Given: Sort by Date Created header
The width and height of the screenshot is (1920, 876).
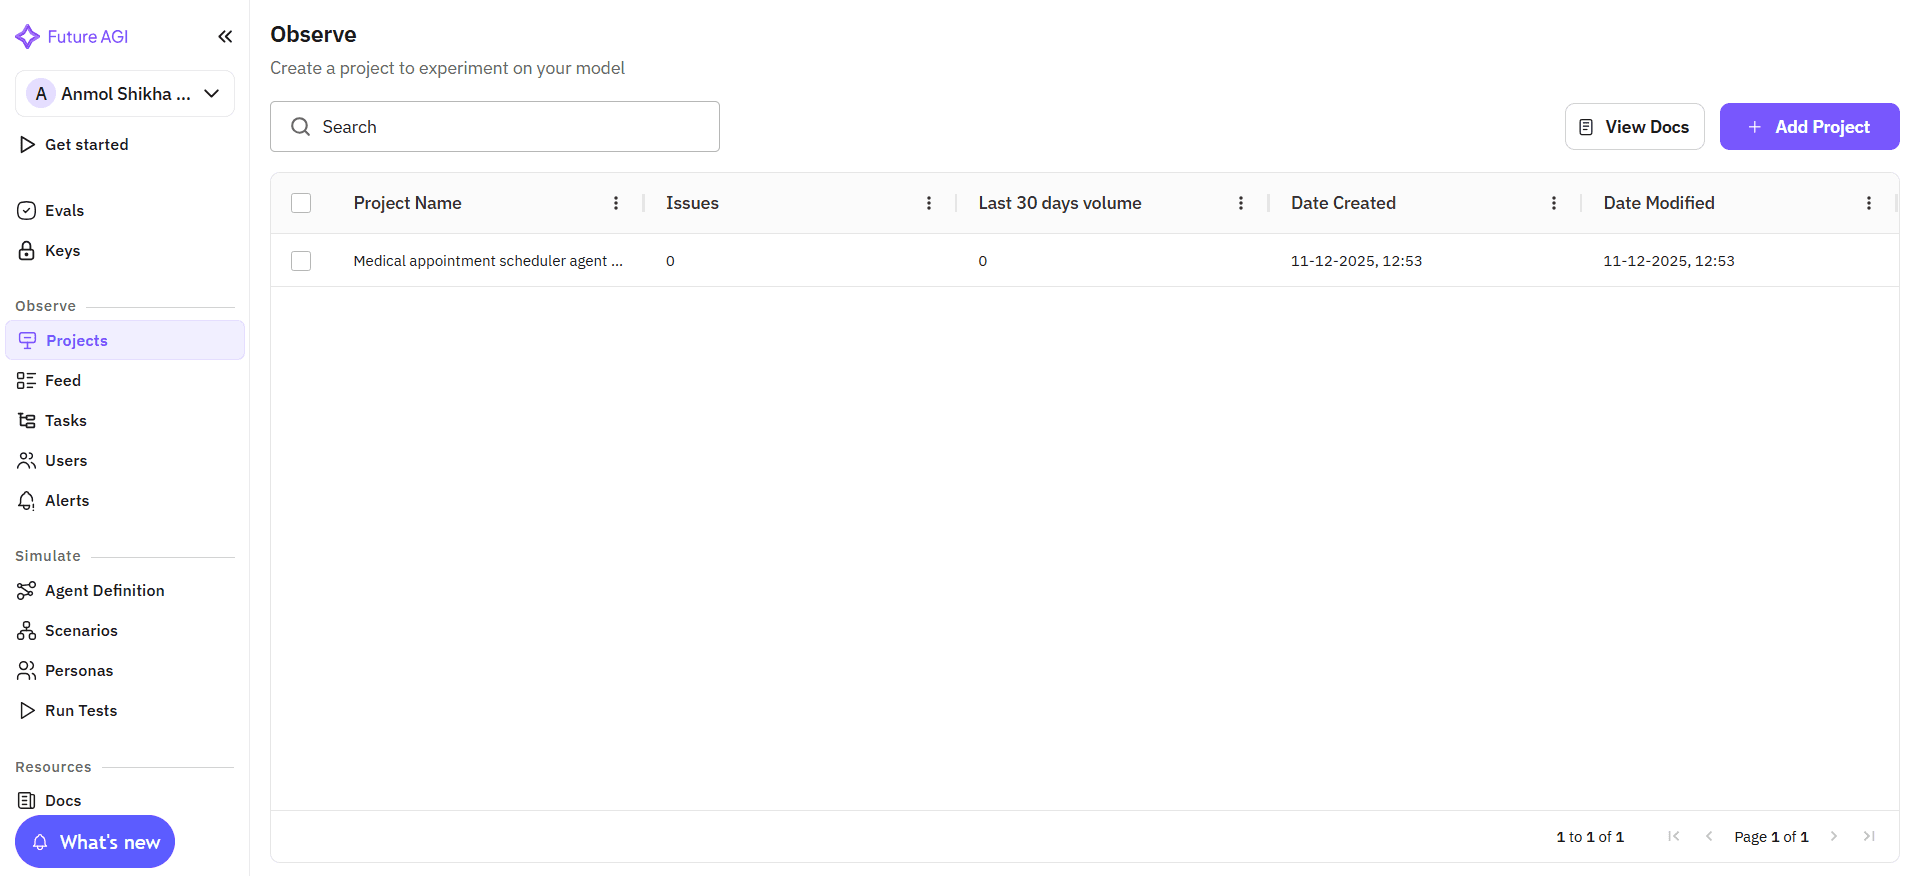Looking at the screenshot, I should click(x=1343, y=203).
